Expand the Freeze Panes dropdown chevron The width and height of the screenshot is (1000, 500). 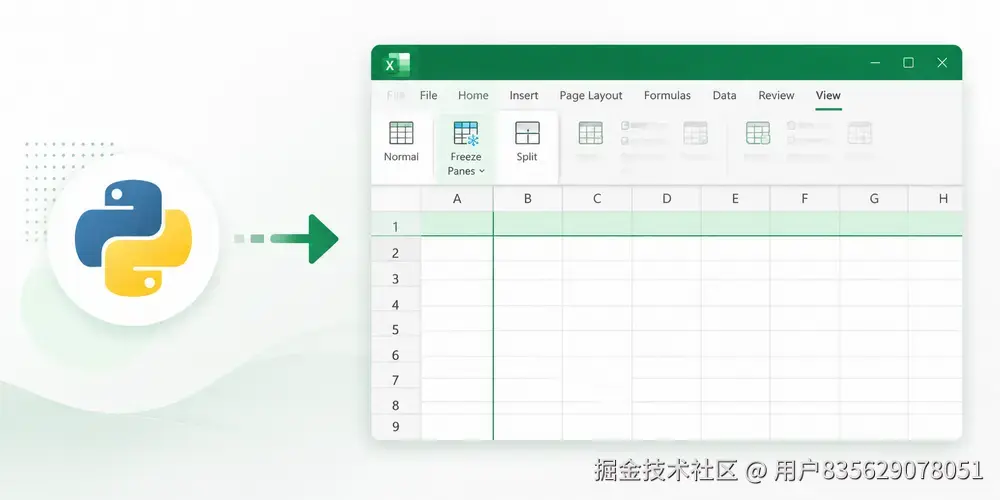[x=482, y=172]
